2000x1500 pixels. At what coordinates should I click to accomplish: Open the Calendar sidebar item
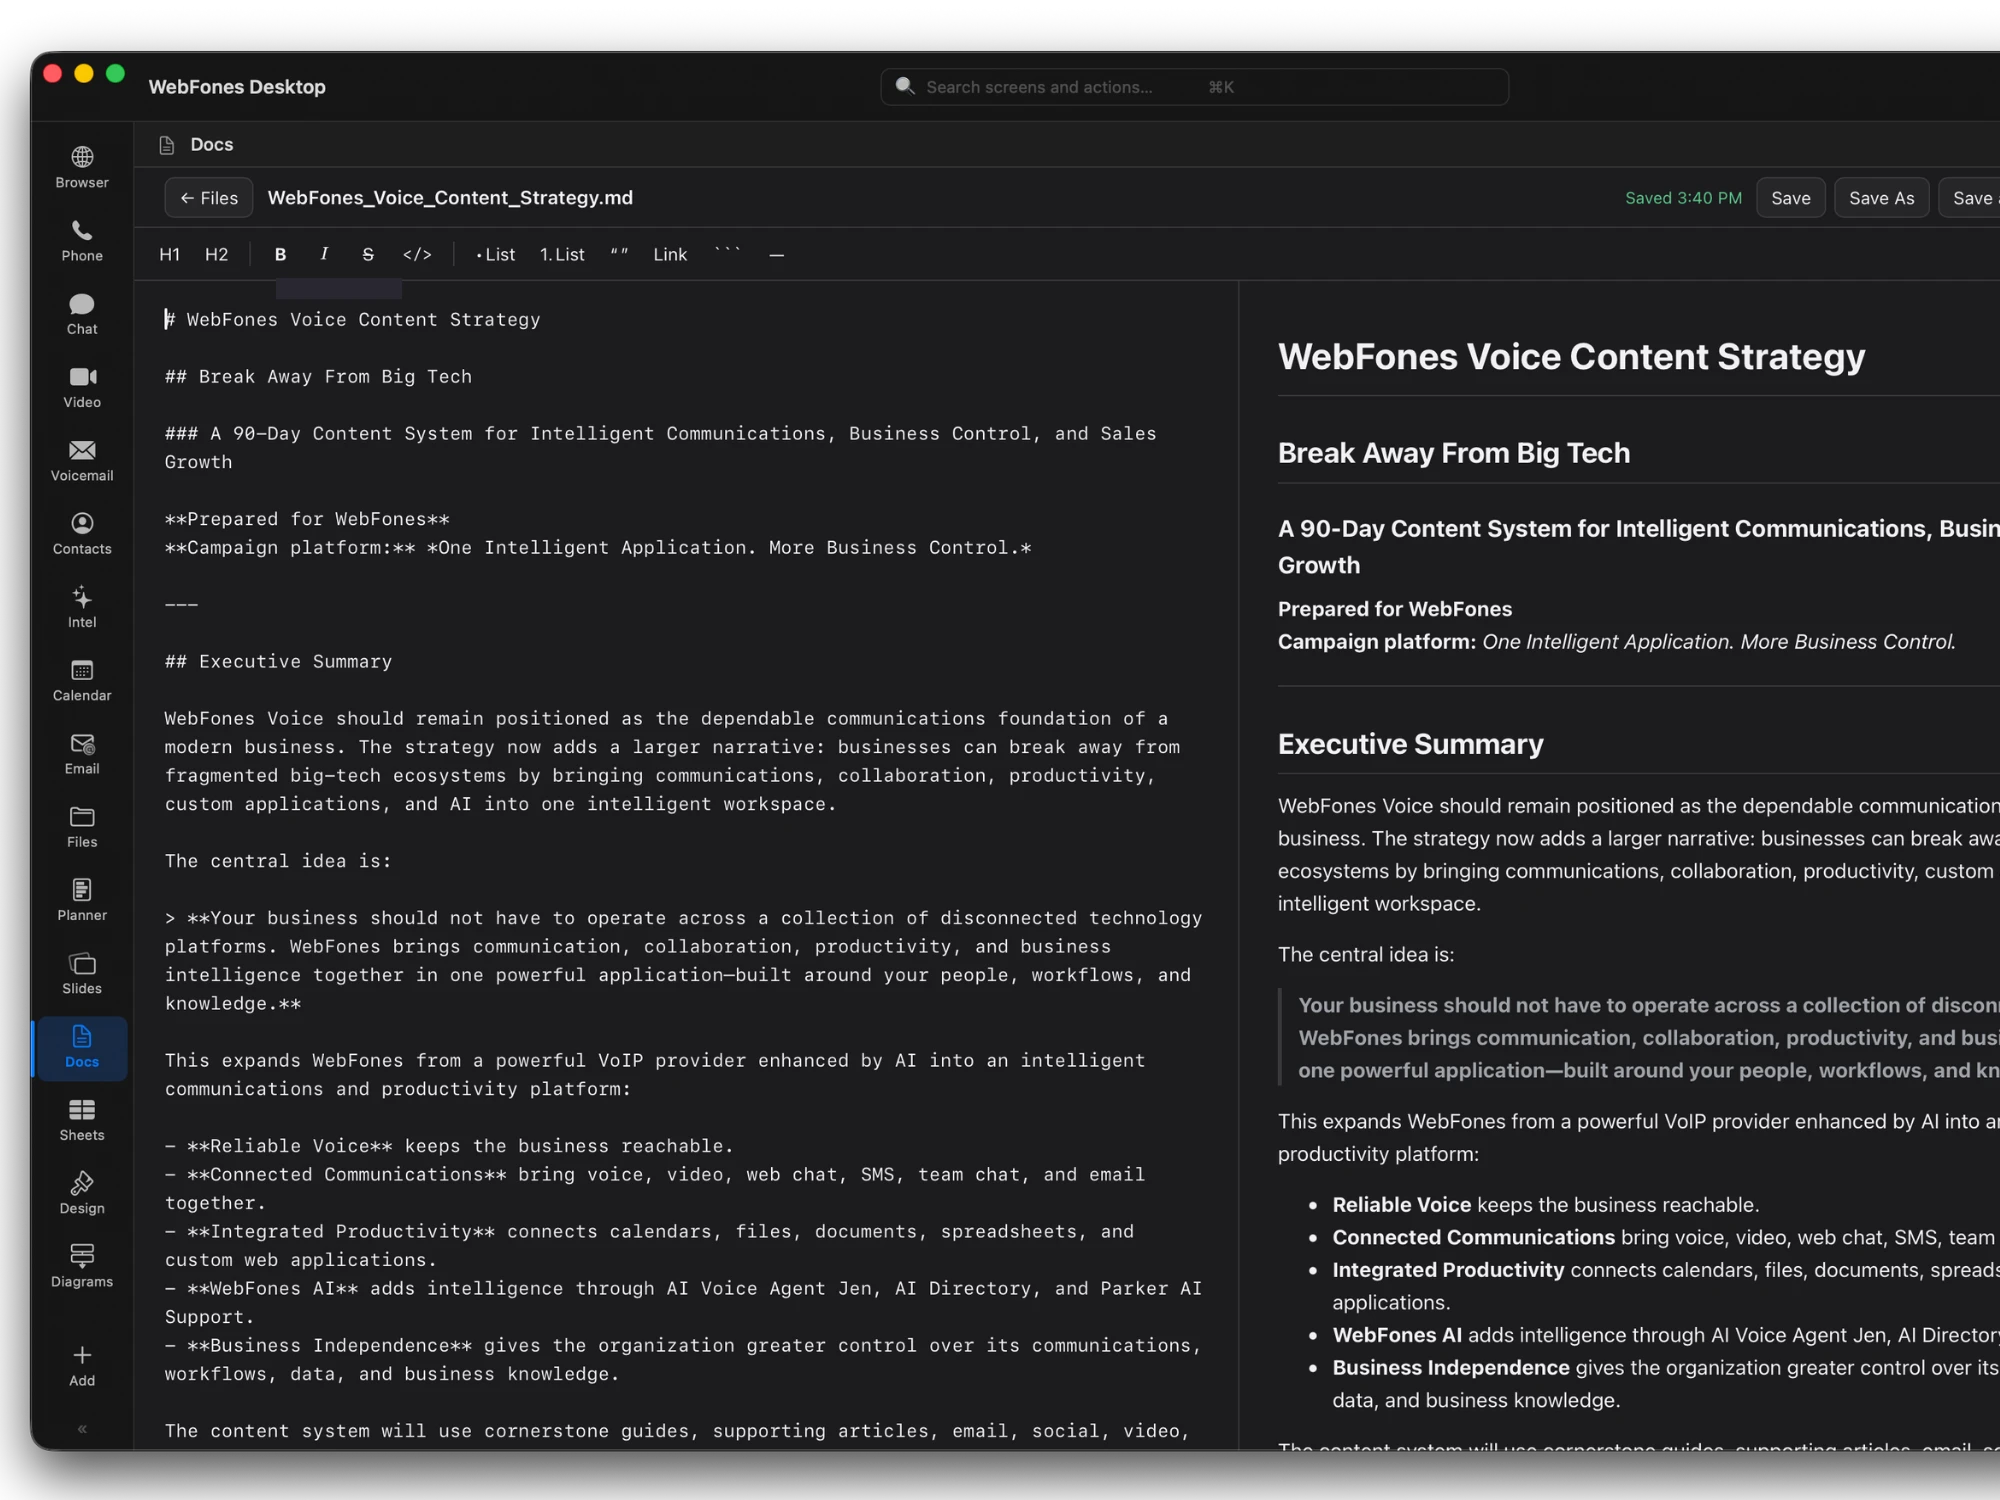82,681
